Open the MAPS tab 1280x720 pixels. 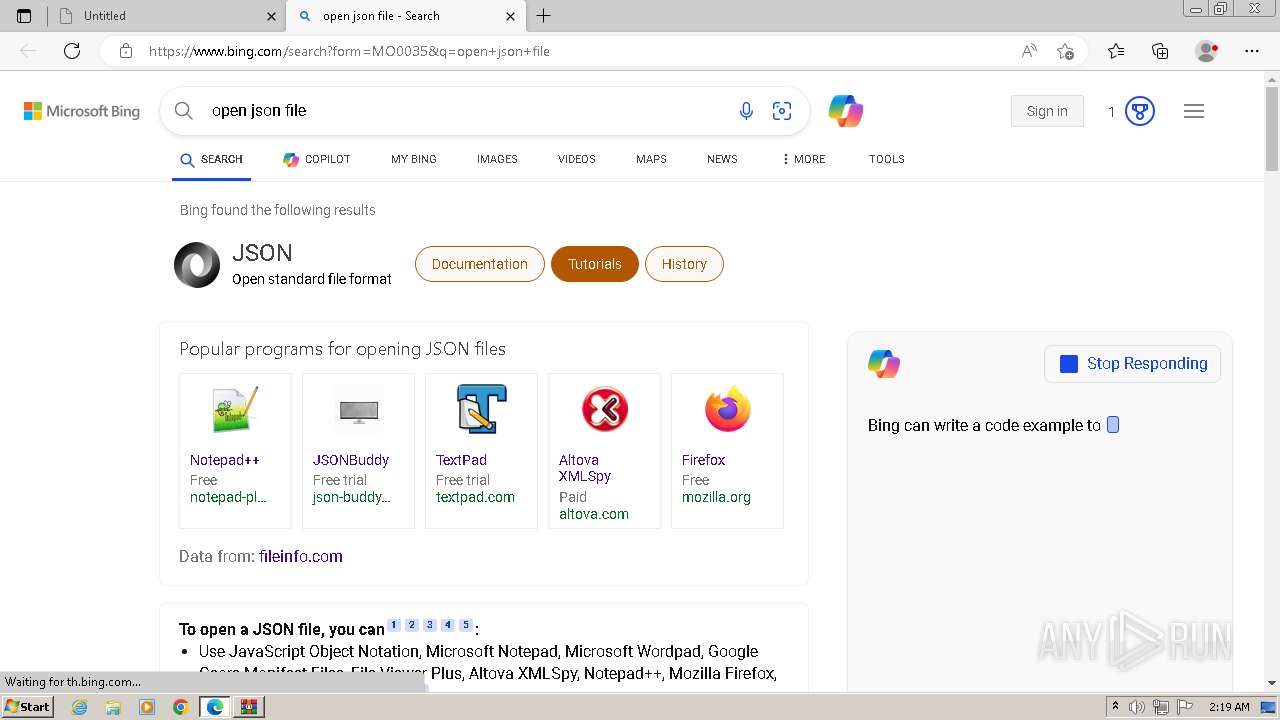coord(651,159)
